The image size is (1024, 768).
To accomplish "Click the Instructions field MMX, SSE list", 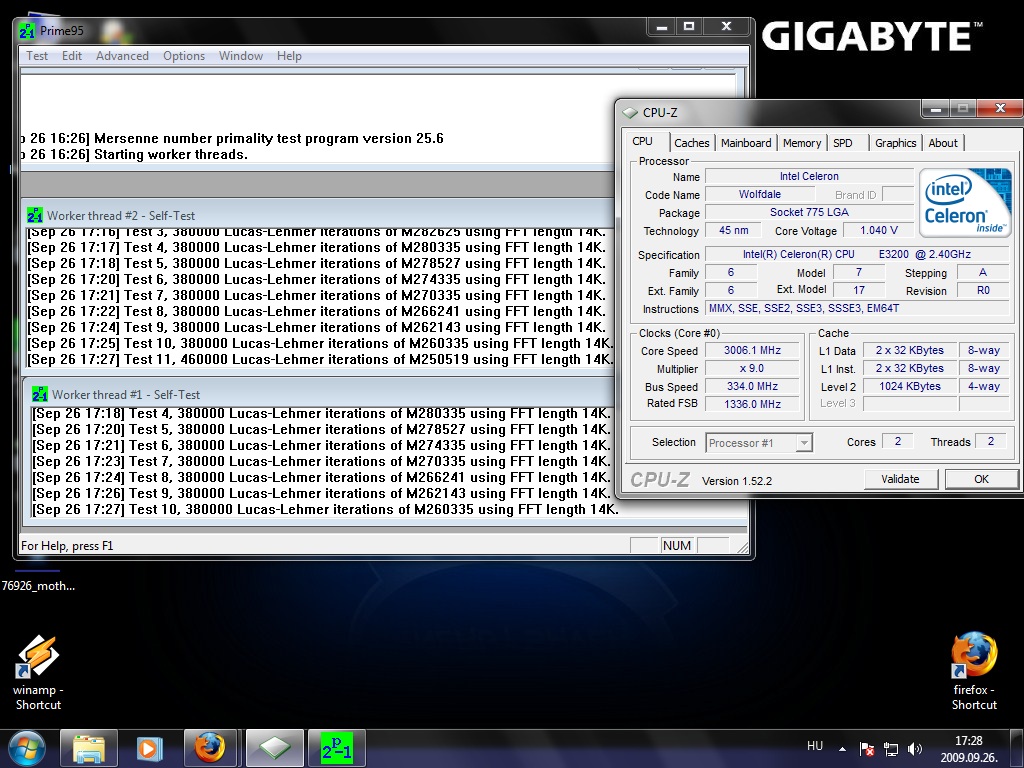I will click(857, 308).
